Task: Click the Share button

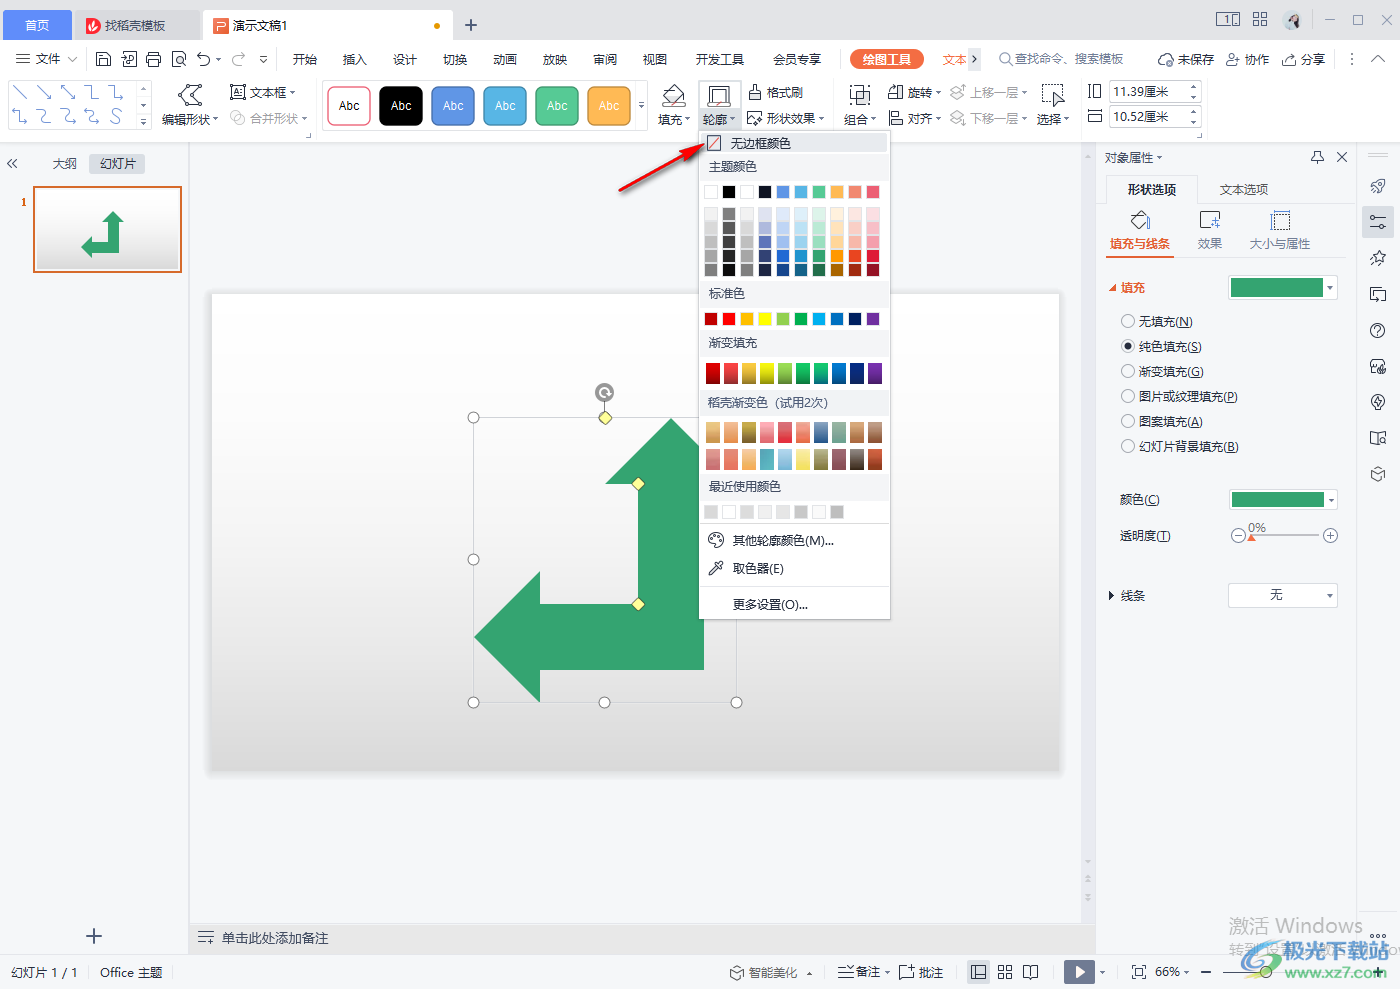Action: (1304, 59)
